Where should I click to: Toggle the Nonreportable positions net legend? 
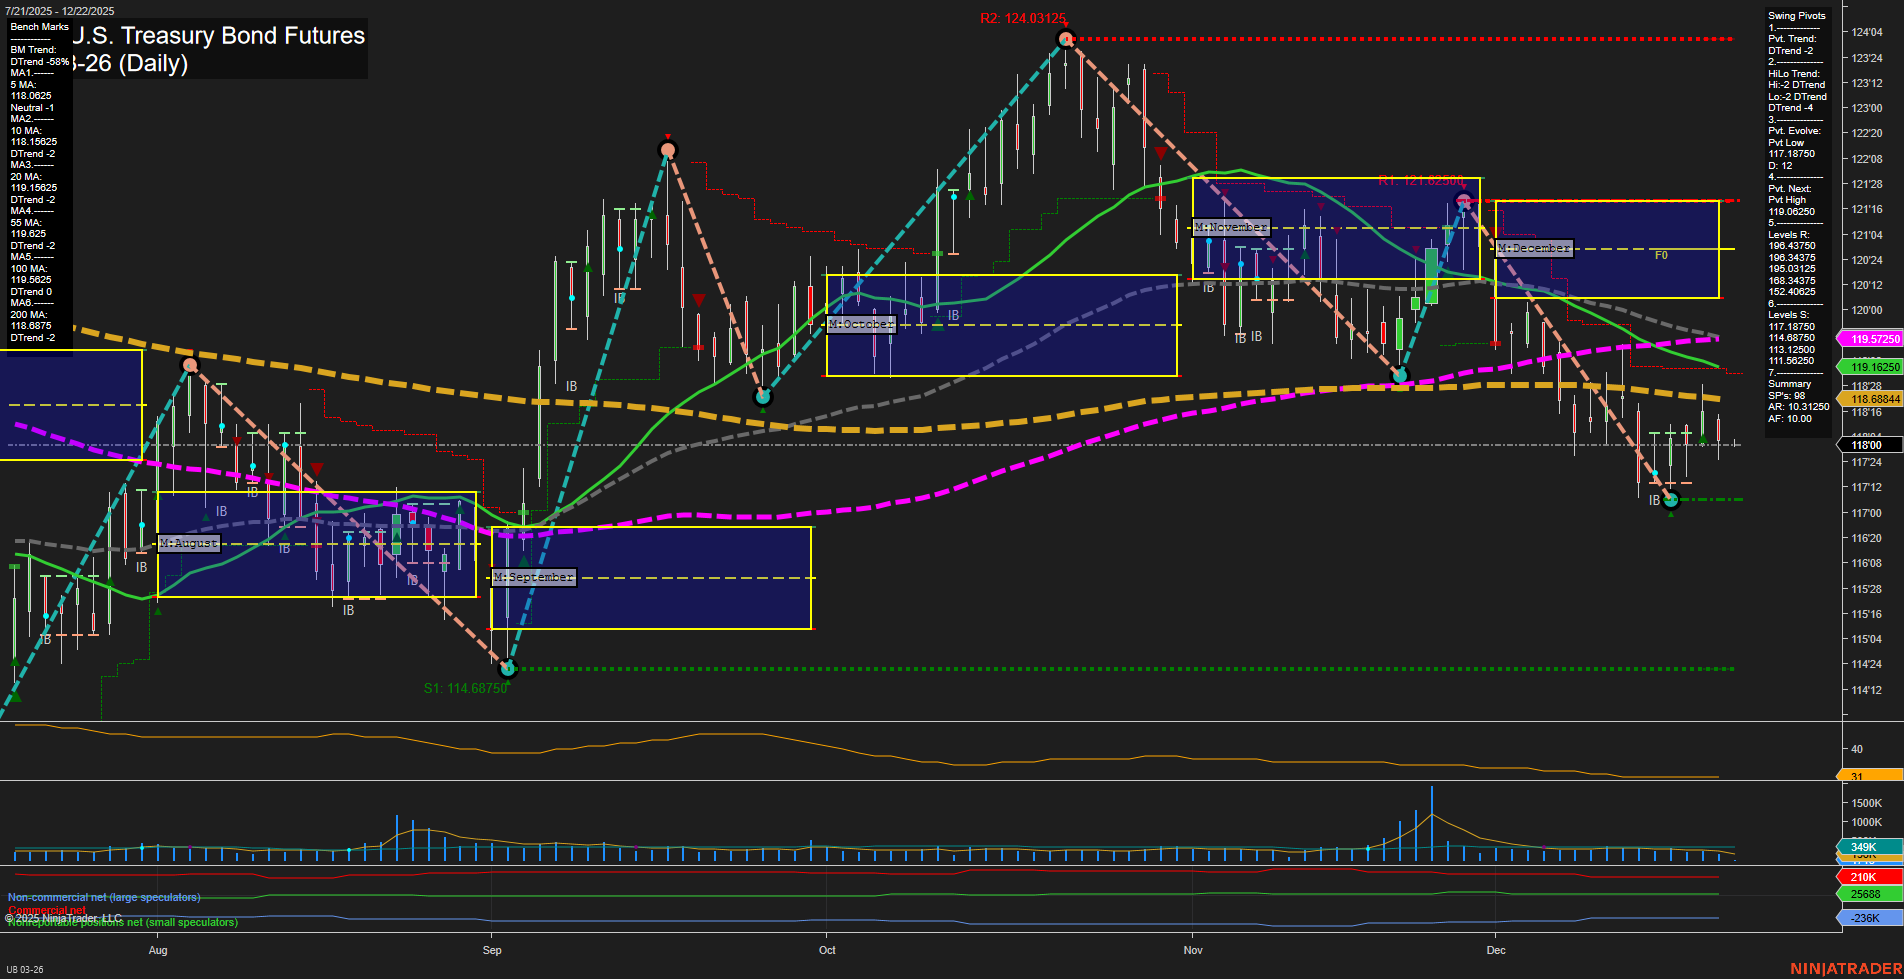tap(120, 922)
